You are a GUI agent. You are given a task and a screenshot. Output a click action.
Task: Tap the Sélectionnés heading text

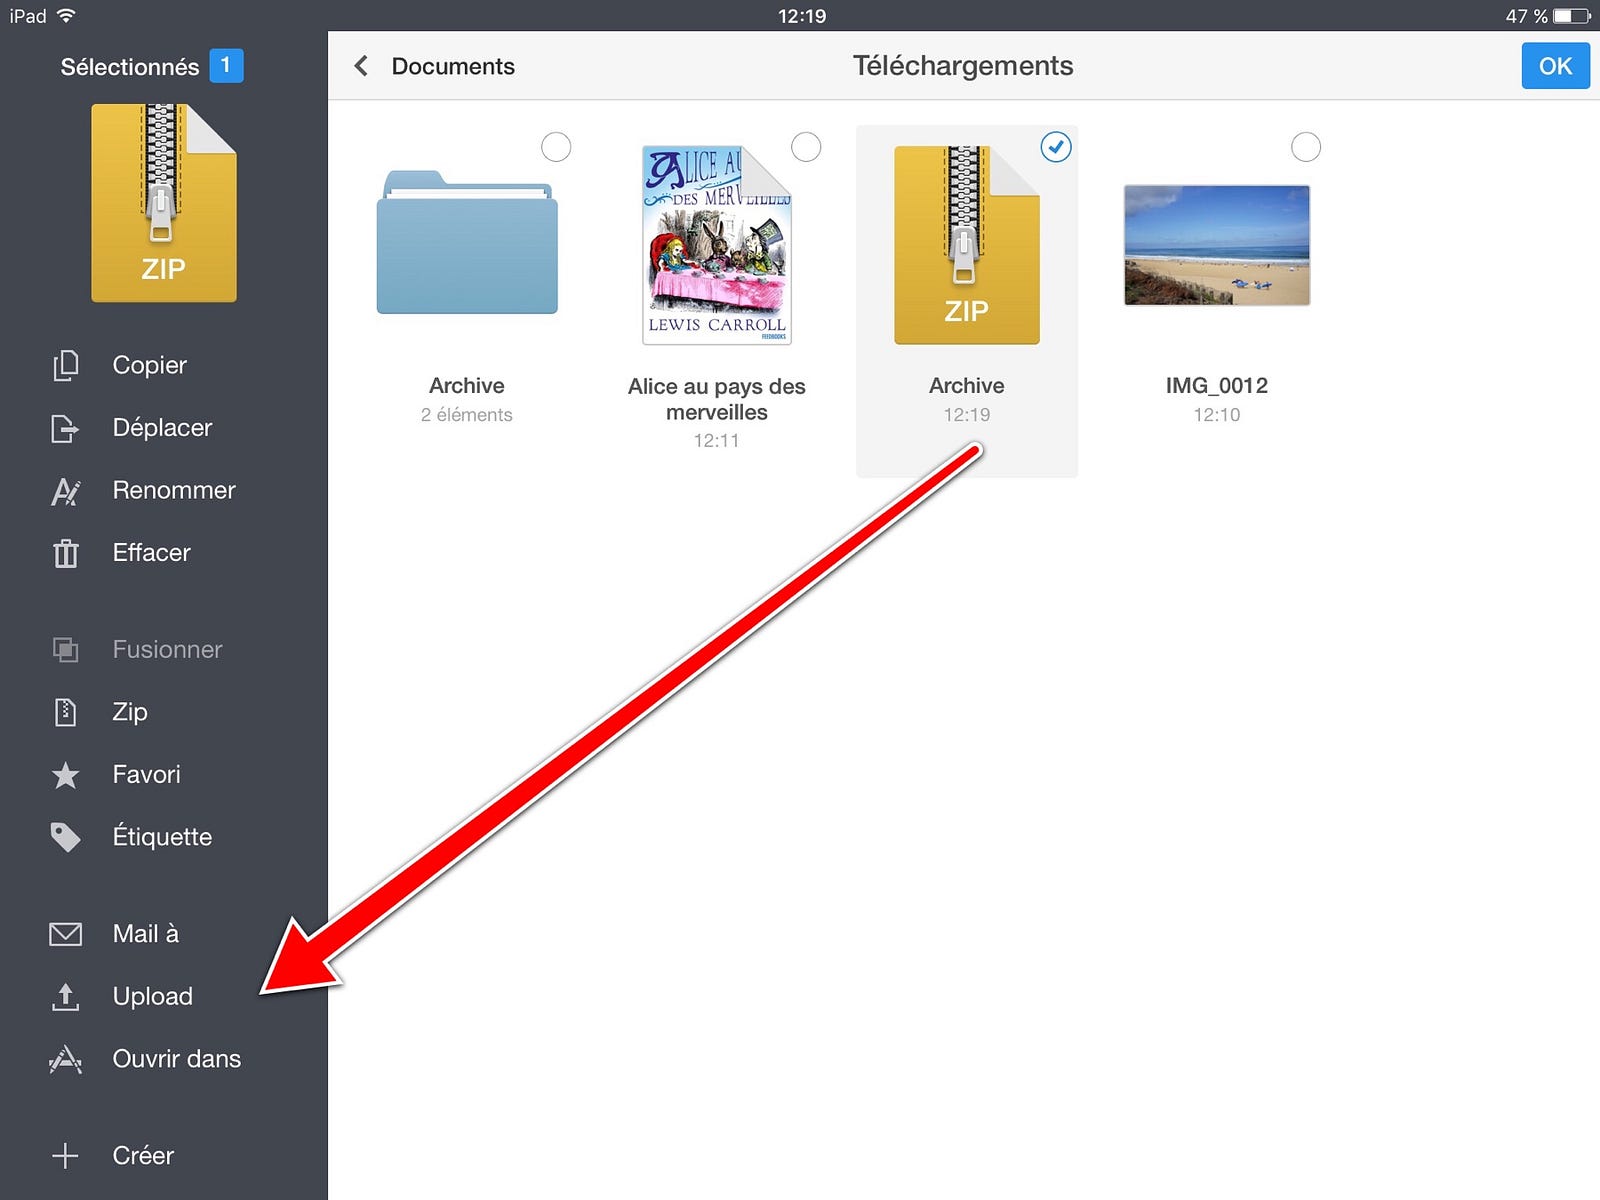click(x=130, y=67)
